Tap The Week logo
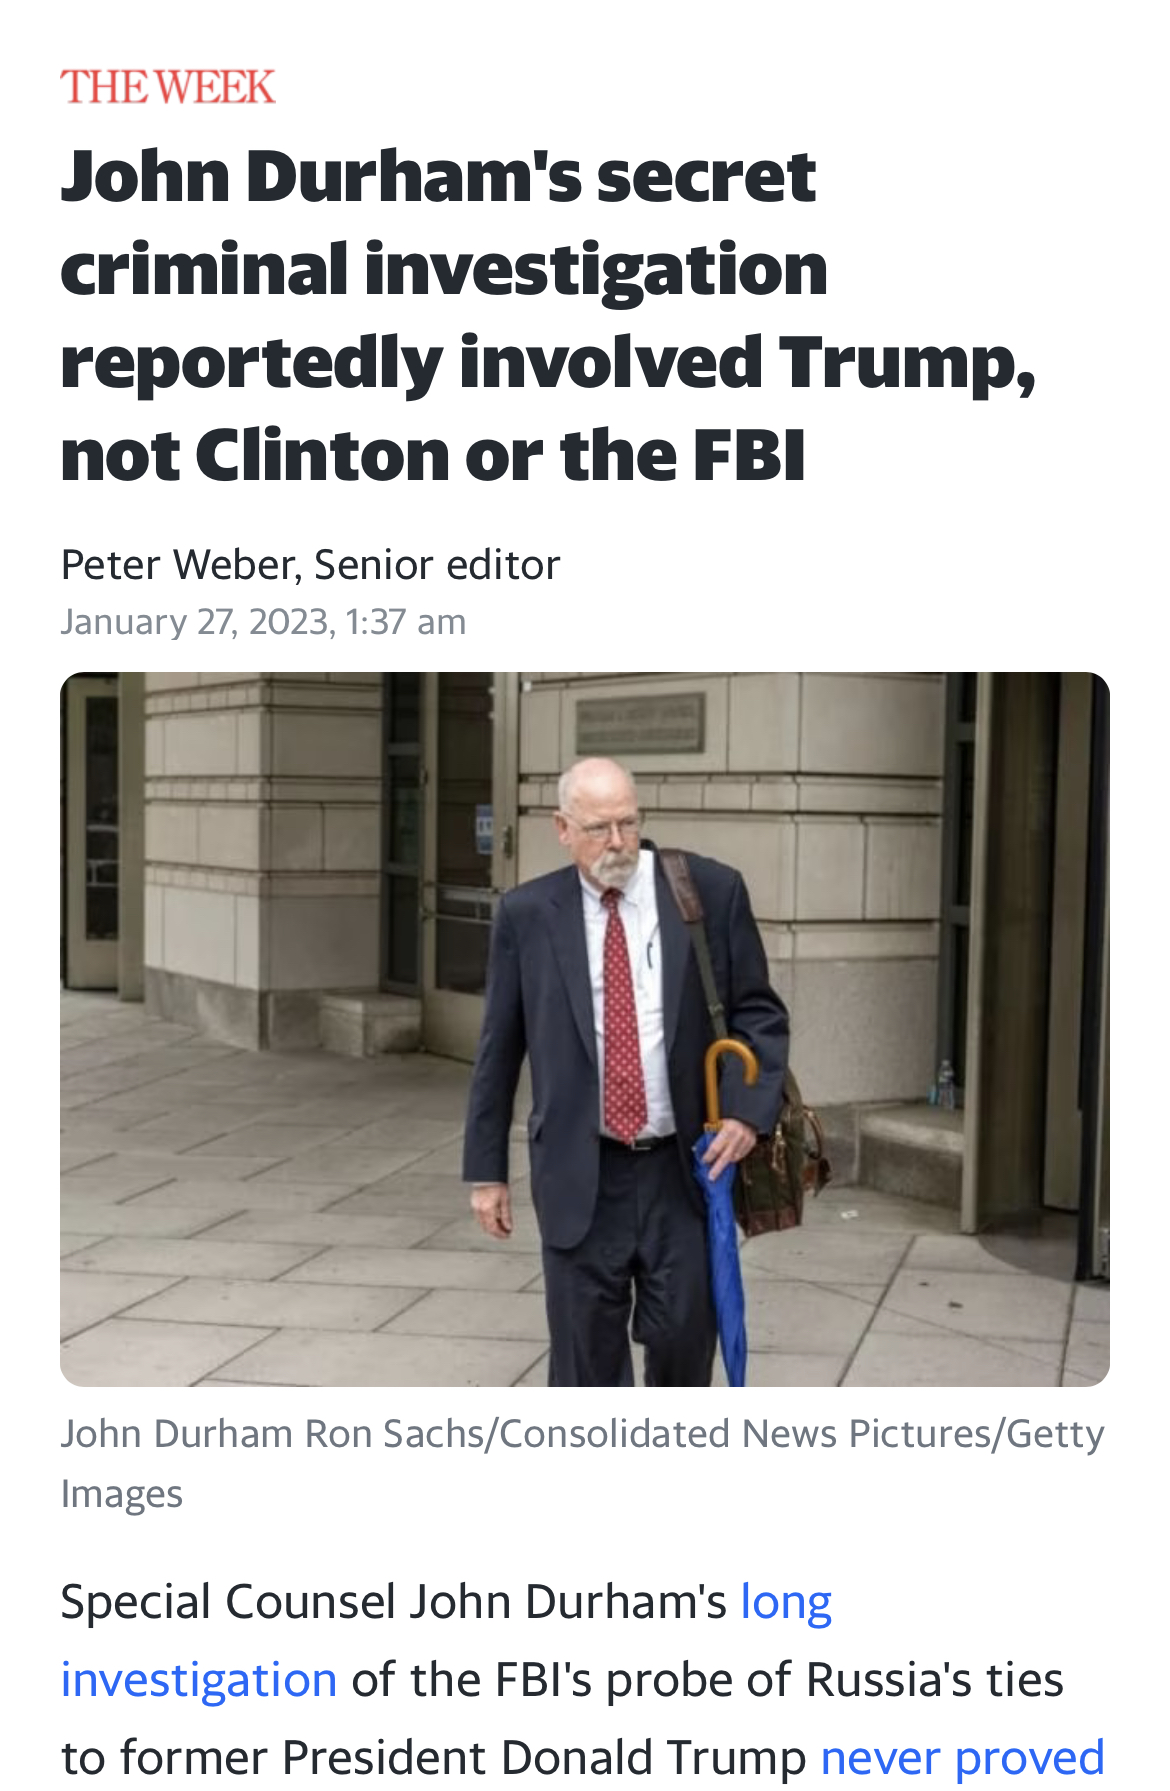Screen dimensions: 1170x1791 click(x=167, y=87)
